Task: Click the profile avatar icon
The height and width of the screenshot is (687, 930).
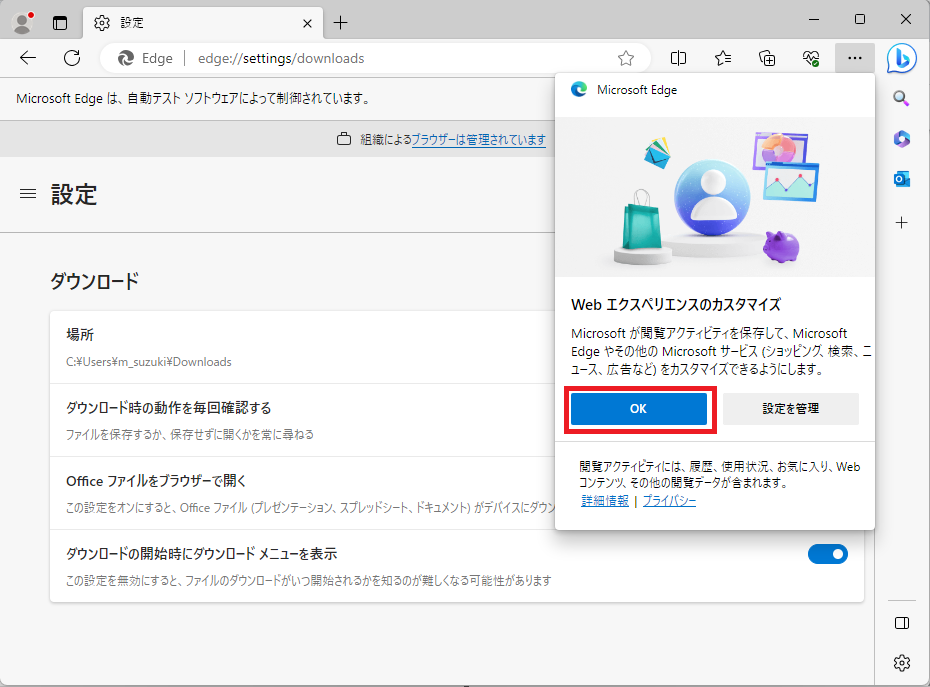Action: click(x=21, y=22)
